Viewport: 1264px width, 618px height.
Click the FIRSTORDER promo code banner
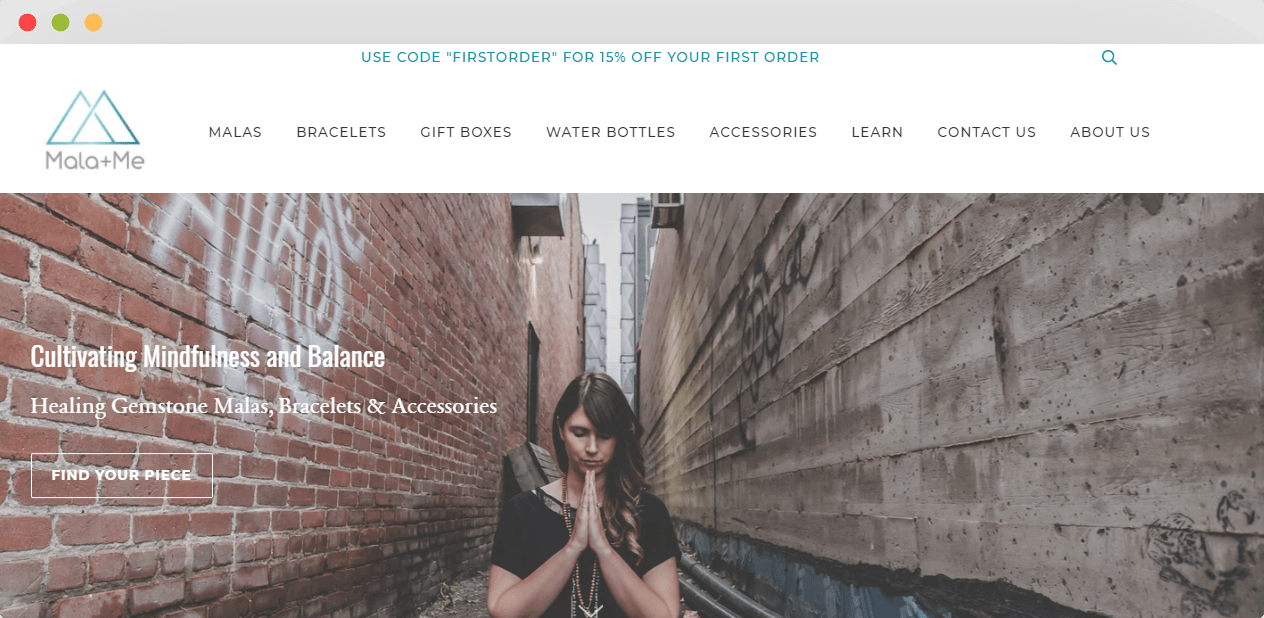pos(590,57)
